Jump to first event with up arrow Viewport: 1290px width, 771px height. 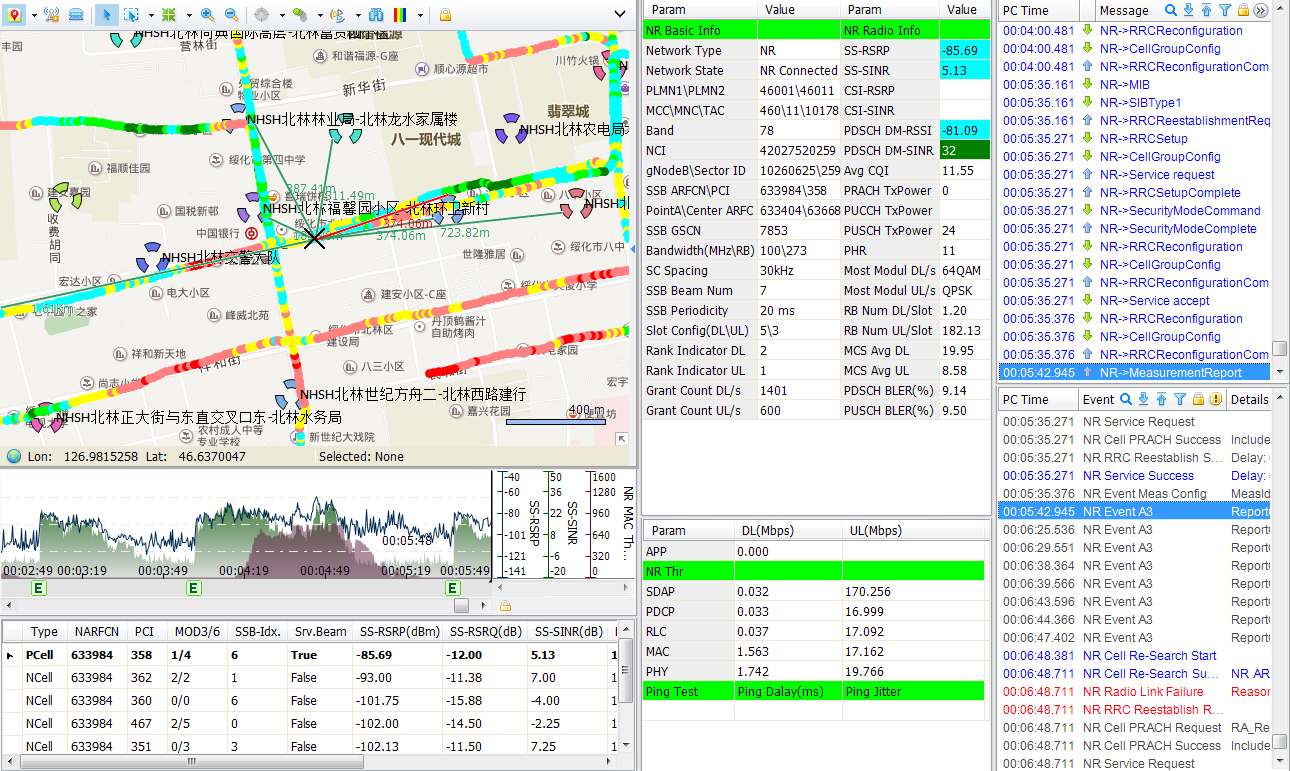click(x=1162, y=399)
